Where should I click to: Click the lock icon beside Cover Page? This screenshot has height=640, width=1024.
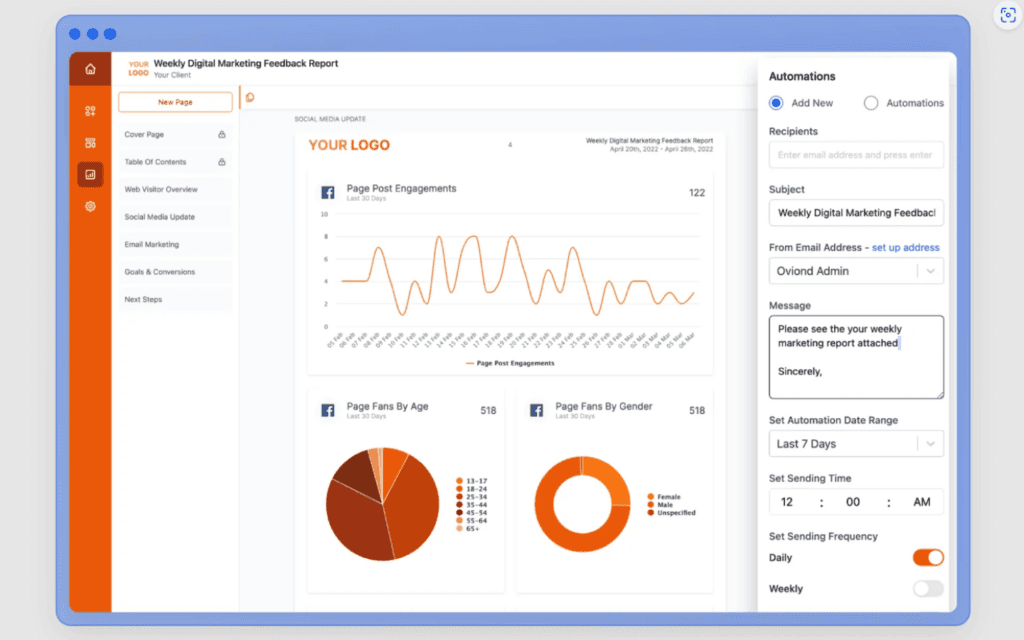(222, 135)
